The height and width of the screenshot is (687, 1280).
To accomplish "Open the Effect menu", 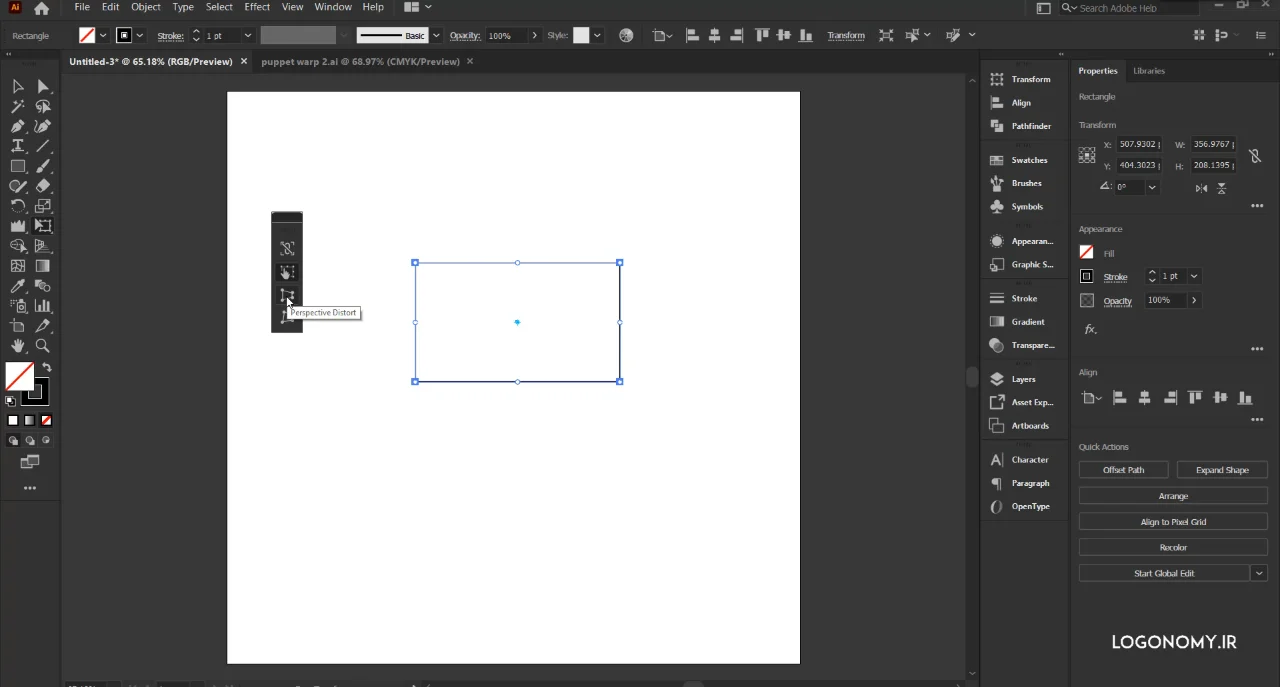I will click(x=257, y=7).
